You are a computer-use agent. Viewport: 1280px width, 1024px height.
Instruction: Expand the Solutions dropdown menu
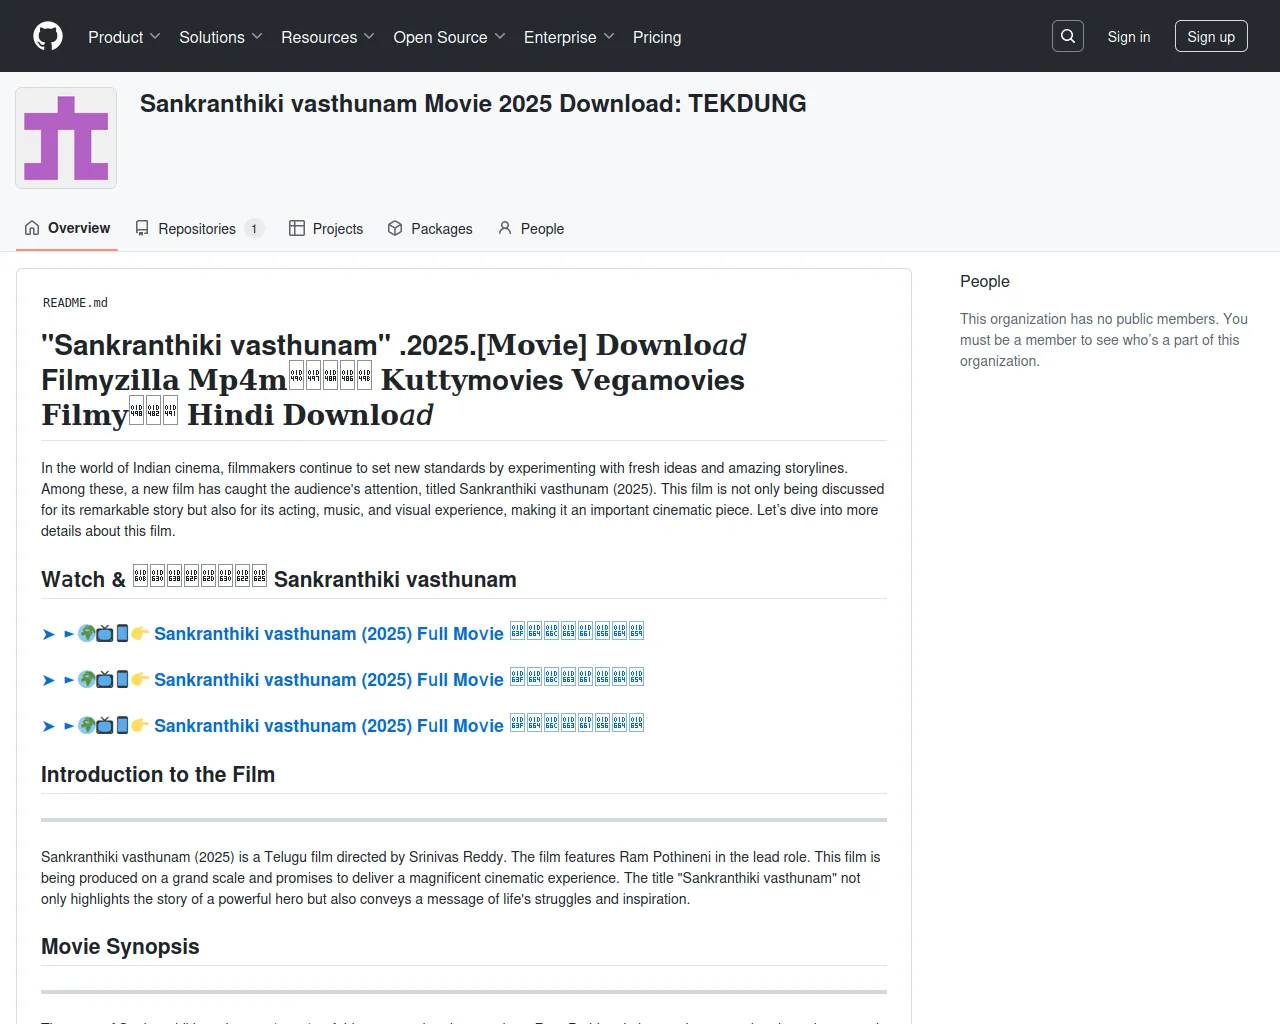click(220, 37)
